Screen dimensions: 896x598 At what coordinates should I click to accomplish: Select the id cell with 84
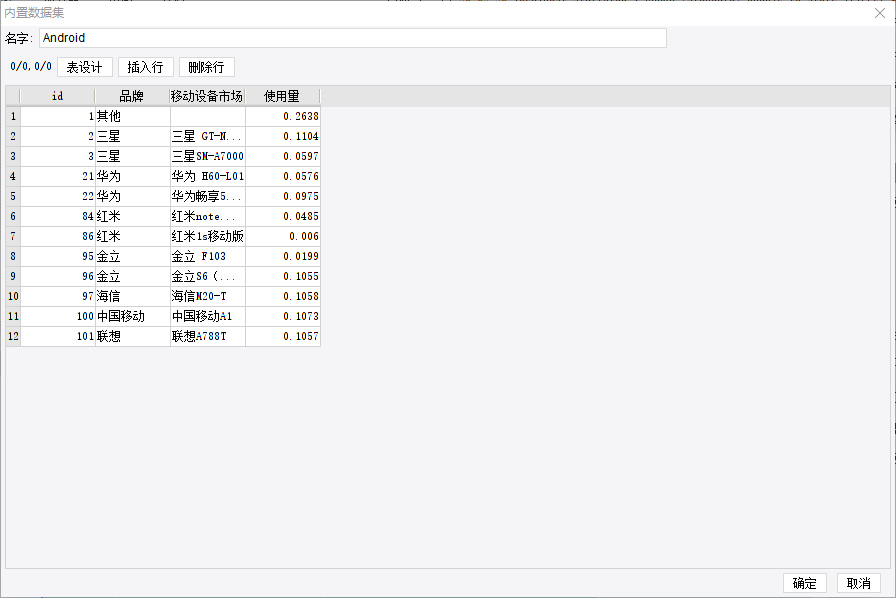pos(58,216)
